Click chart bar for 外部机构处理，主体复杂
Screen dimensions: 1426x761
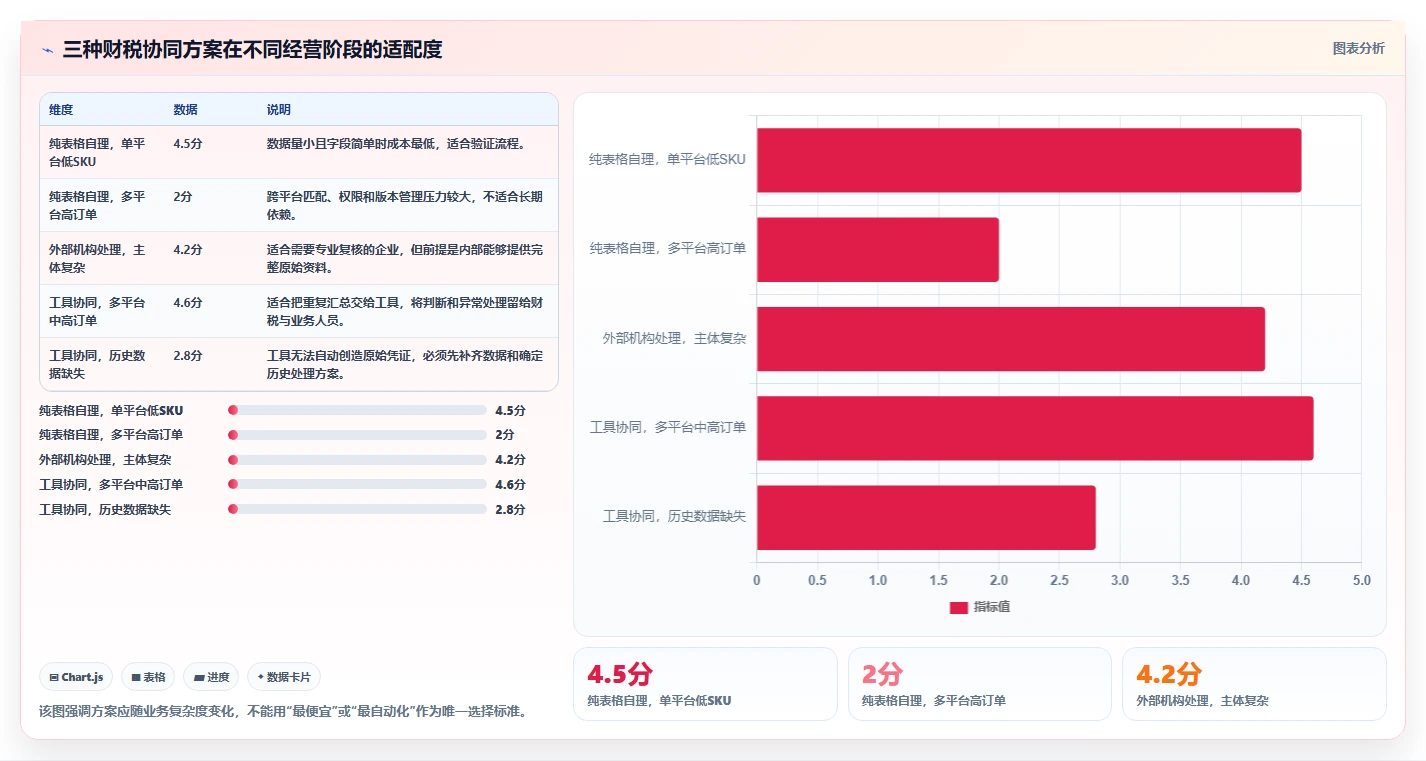pos(1011,338)
